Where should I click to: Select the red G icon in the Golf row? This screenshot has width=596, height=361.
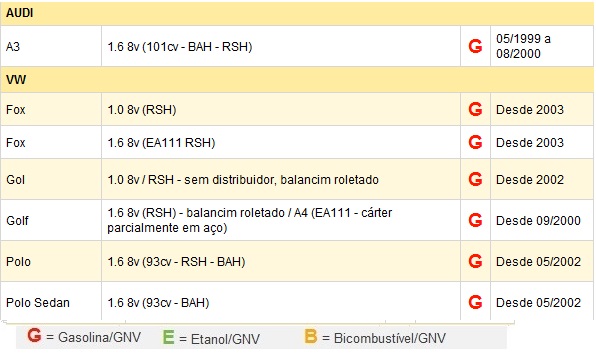click(475, 220)
